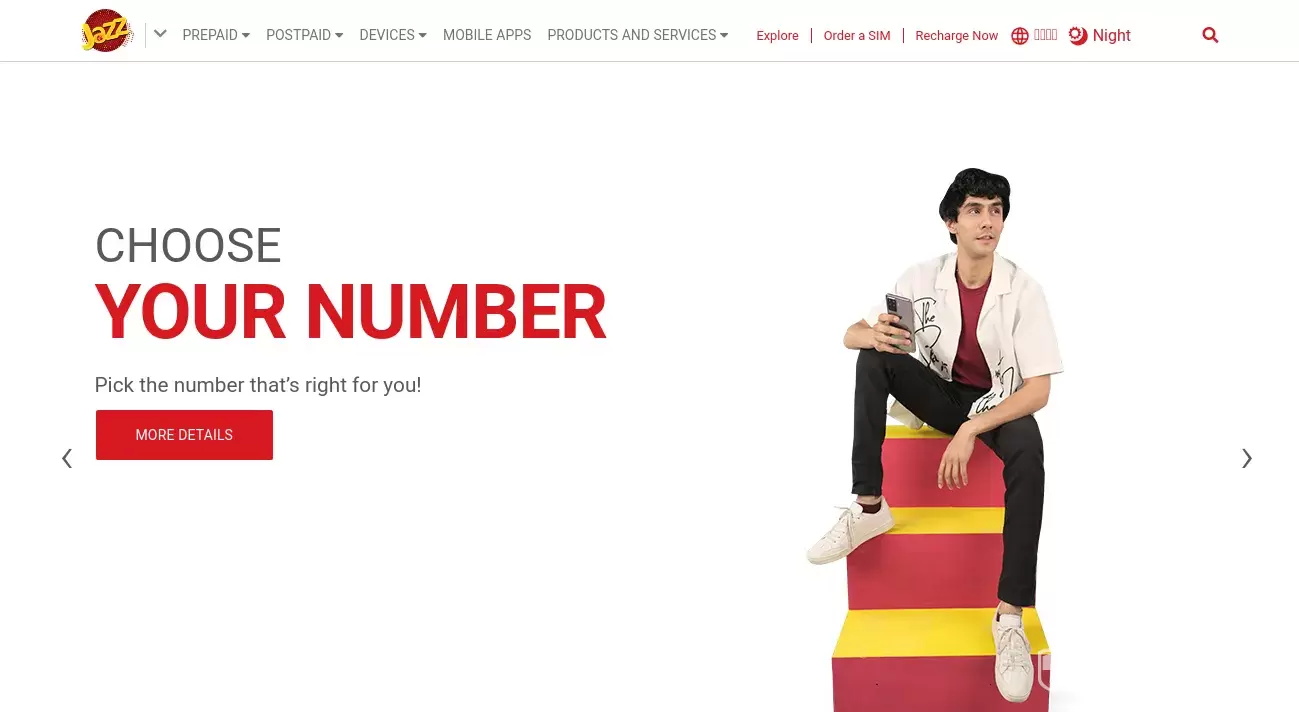The image size is (1299, 712).
Task: Expand Products and Services menu
Action: (x=638, y=35)
